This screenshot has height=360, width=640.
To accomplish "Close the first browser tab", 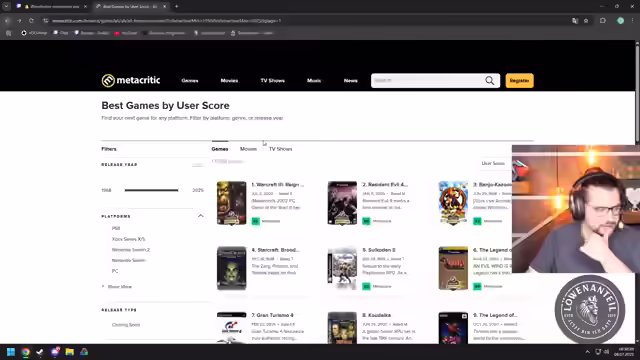I will pos(85,7).
